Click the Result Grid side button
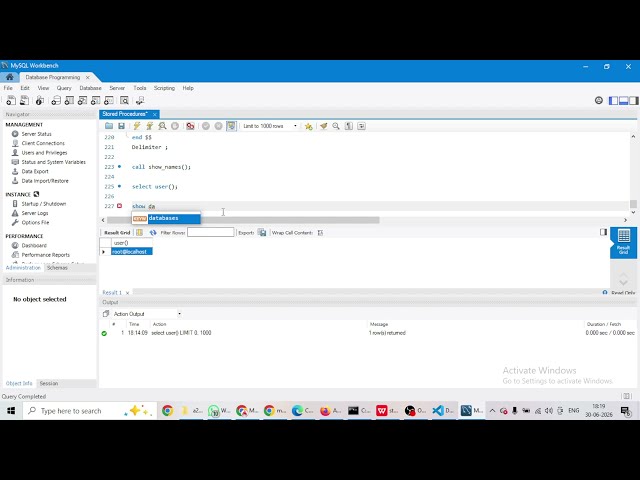The width and height of the screenshot is (640, 480). 623,242
